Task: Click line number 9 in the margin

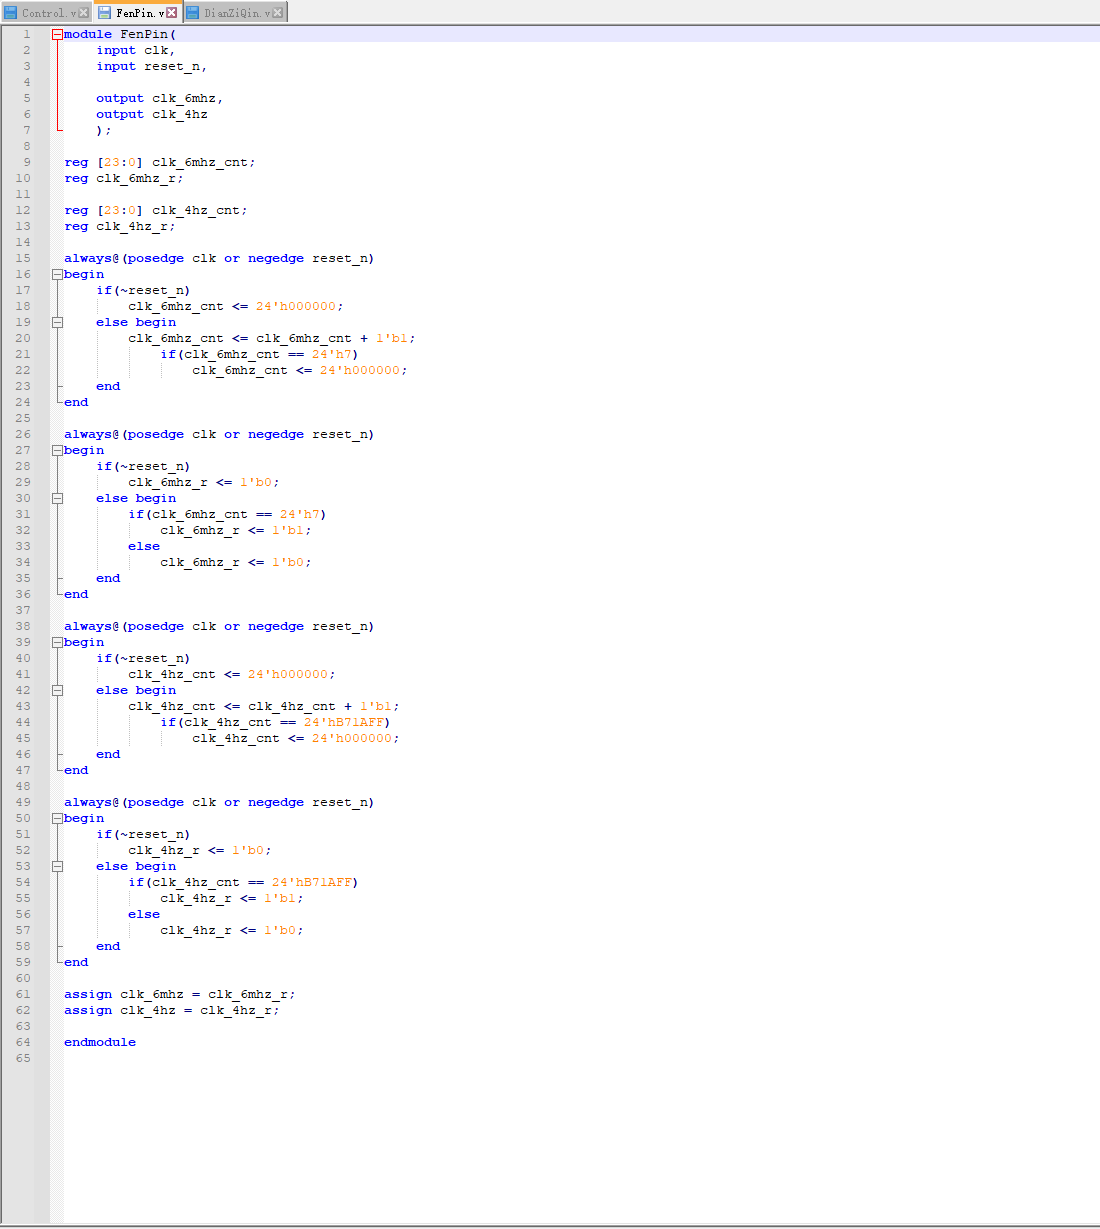Action: click(27, 162)
